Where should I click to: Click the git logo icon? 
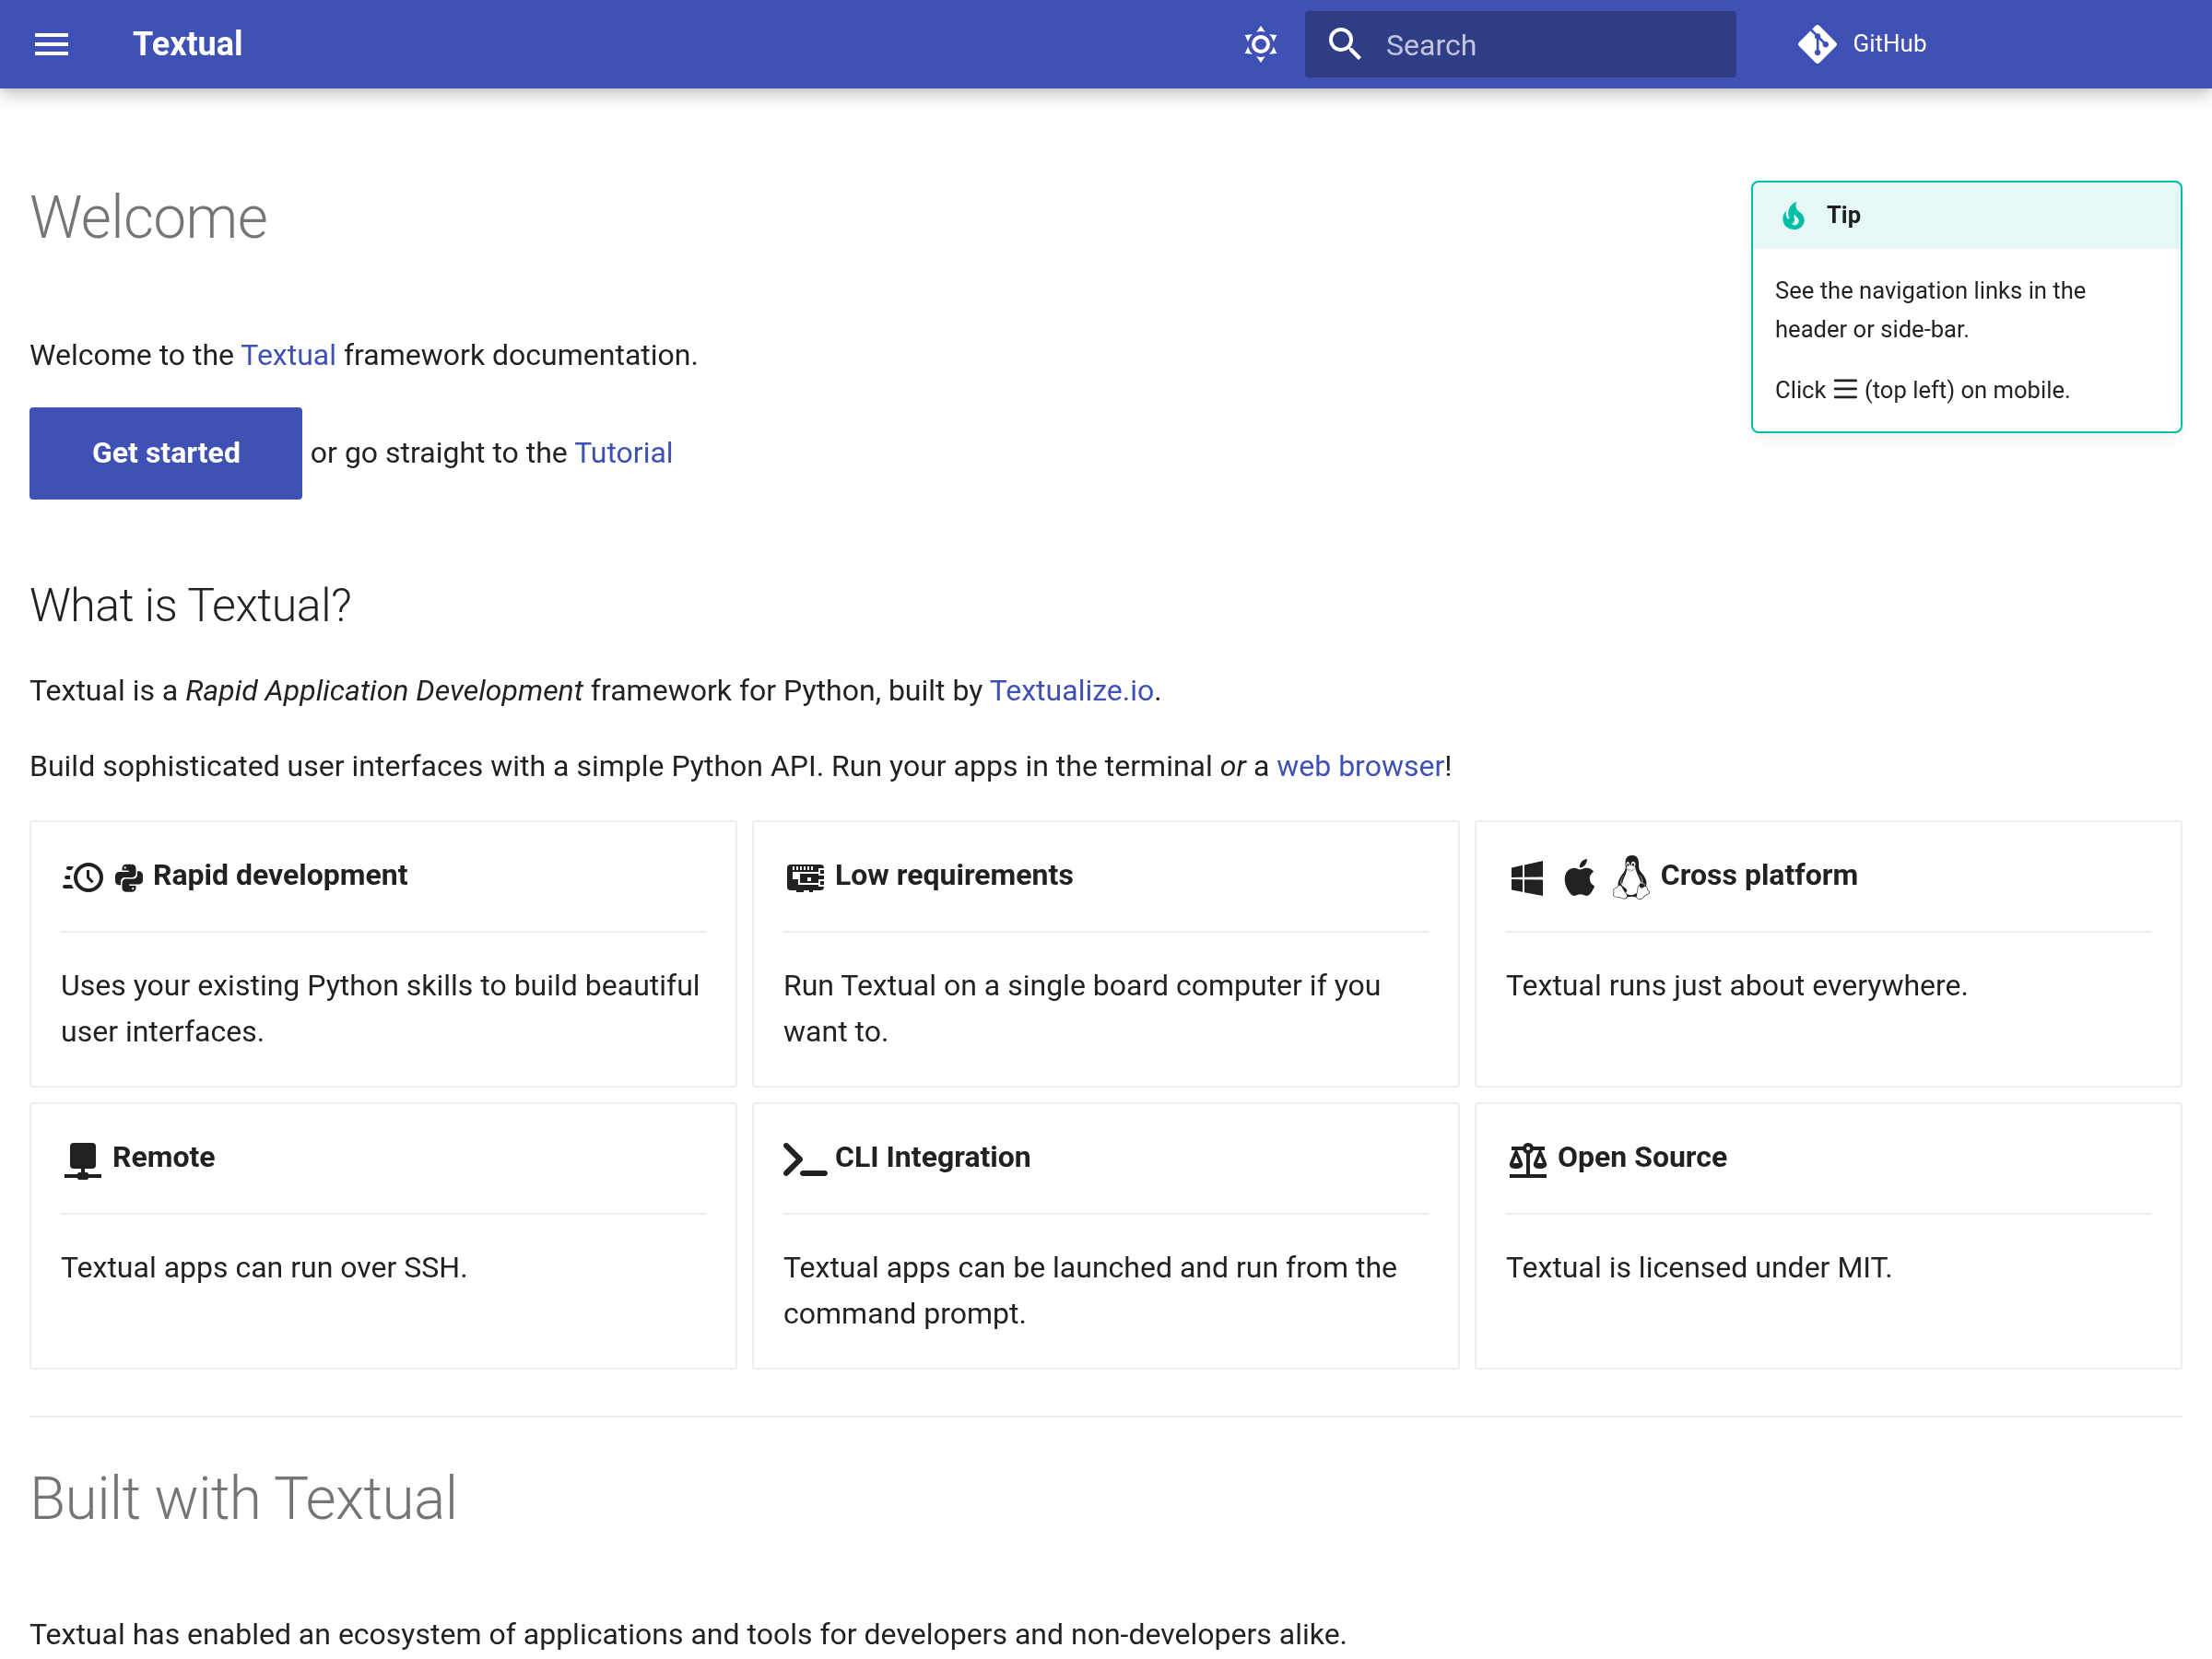1817,44
